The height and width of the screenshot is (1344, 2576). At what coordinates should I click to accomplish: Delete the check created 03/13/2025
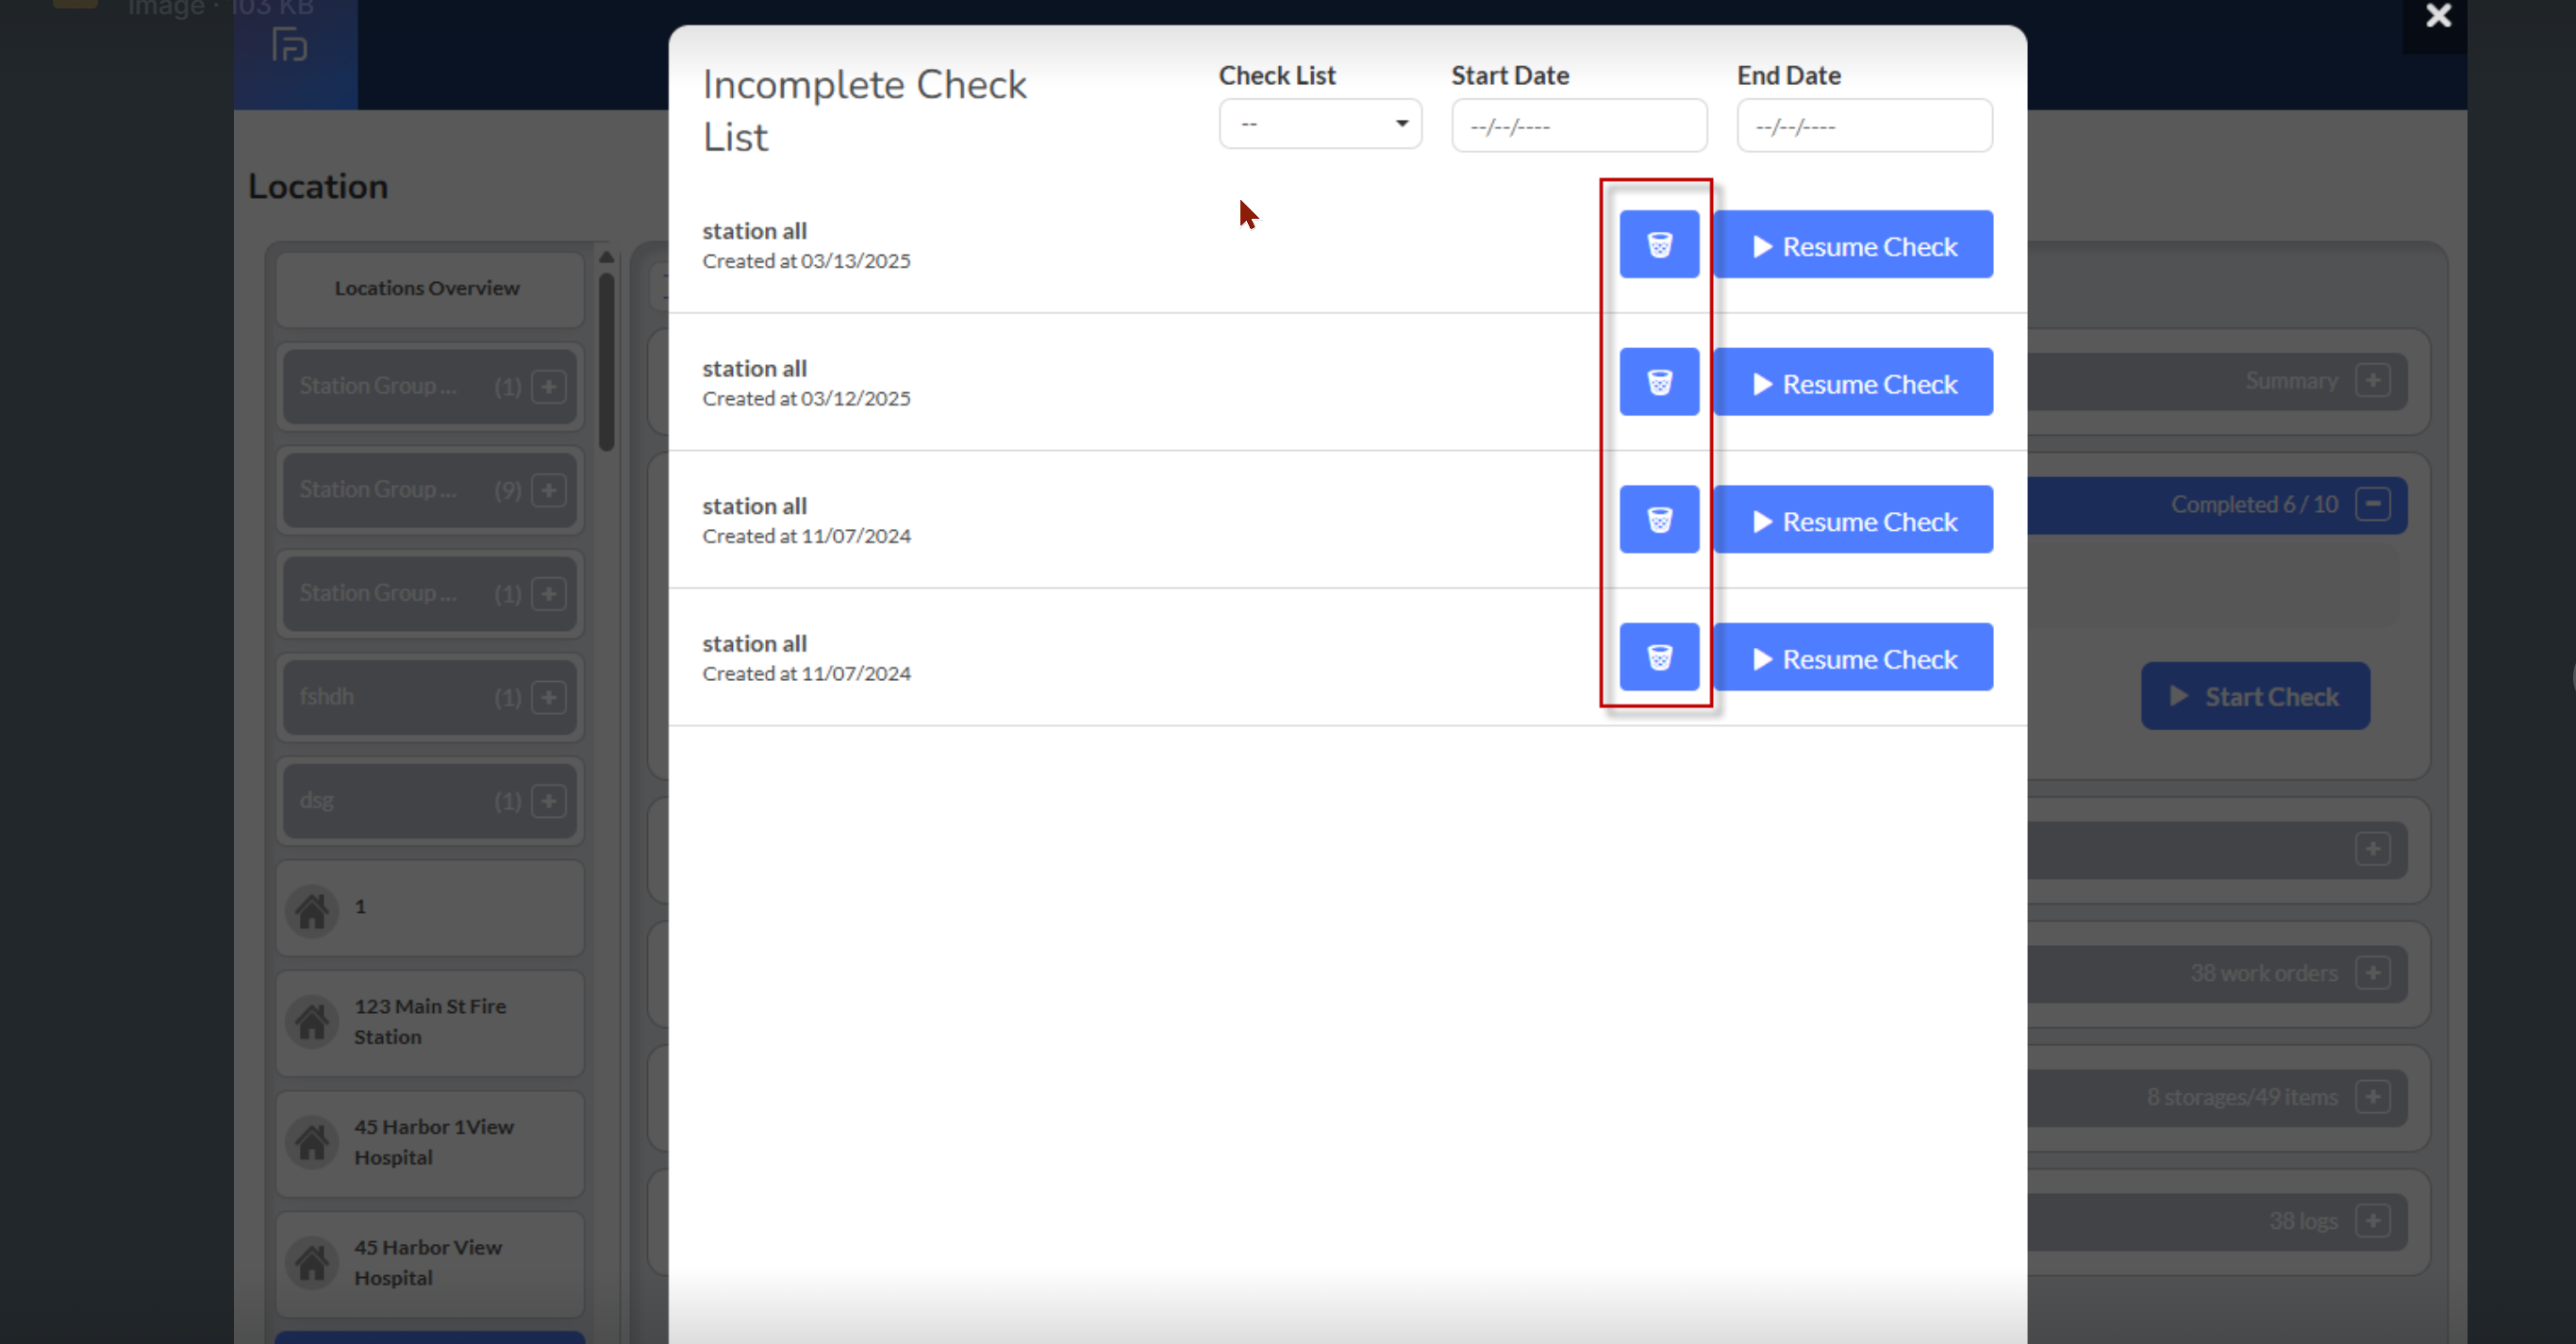[1658, 244]
